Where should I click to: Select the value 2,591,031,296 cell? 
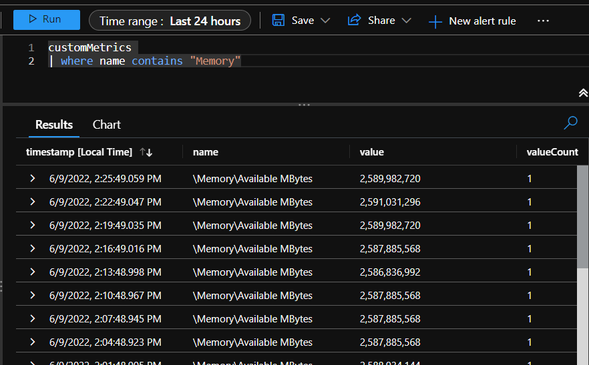[390, 202]
